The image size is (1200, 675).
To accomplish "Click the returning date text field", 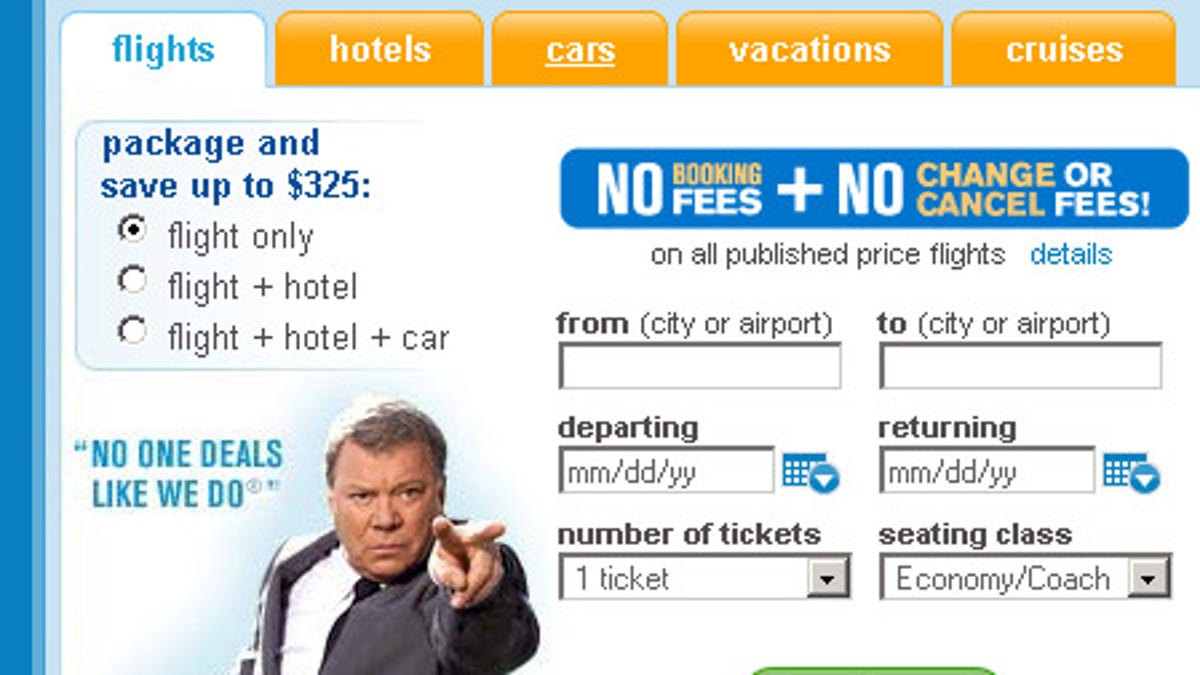I will pos(987,471).
